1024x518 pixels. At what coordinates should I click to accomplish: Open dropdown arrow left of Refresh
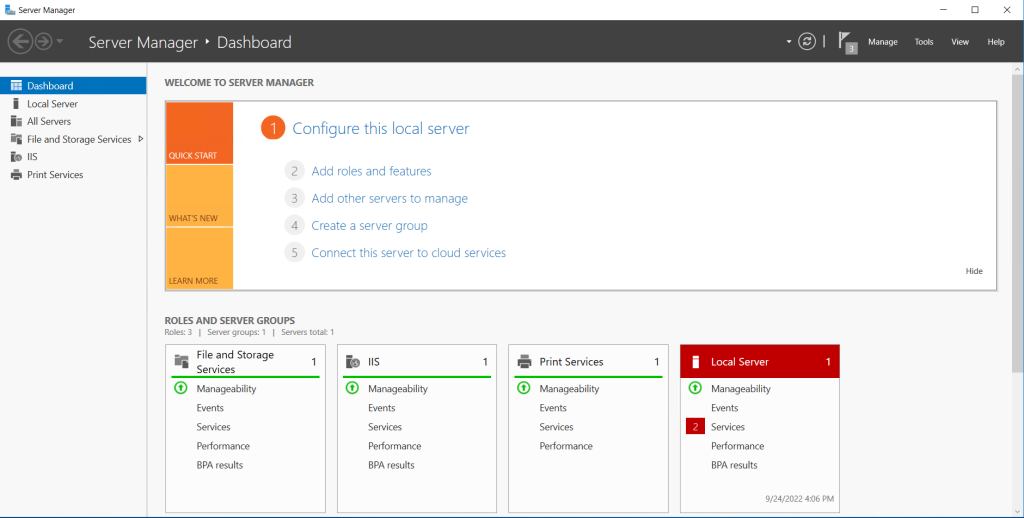tap(789, 42)
